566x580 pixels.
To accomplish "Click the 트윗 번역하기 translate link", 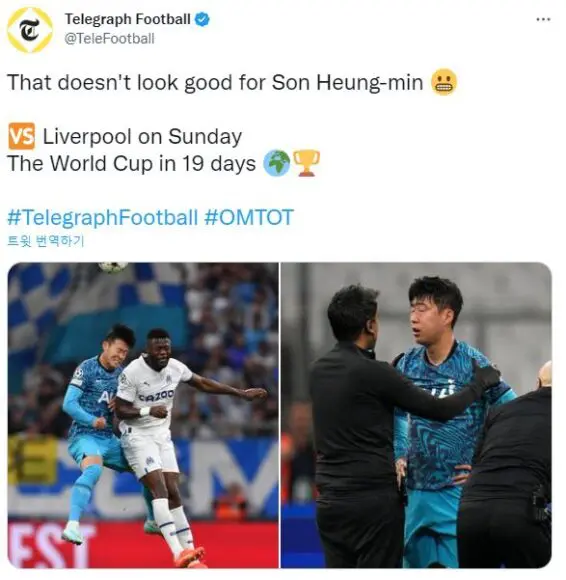I will 46,241.
